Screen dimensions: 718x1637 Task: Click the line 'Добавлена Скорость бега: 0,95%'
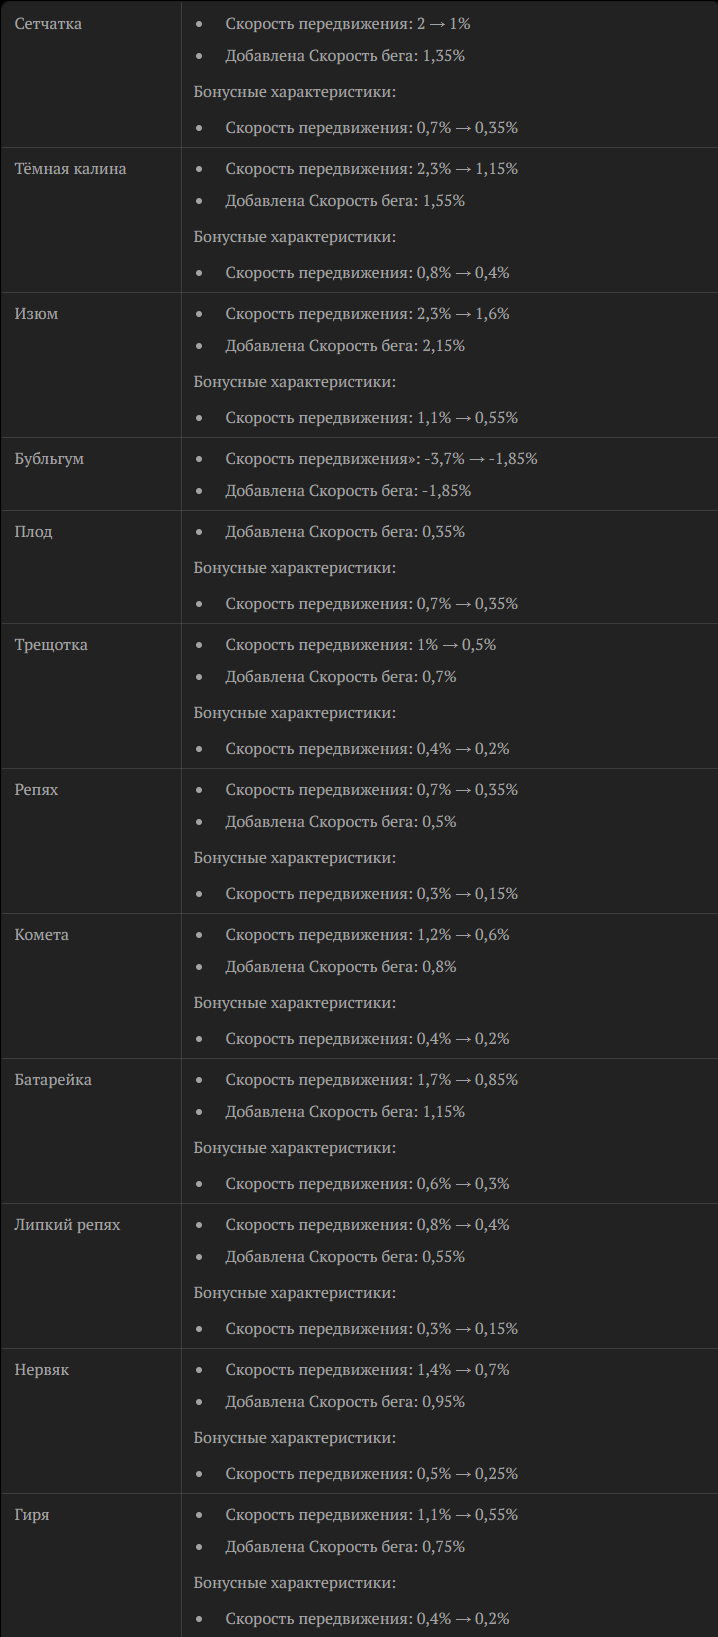[345, 1402]
